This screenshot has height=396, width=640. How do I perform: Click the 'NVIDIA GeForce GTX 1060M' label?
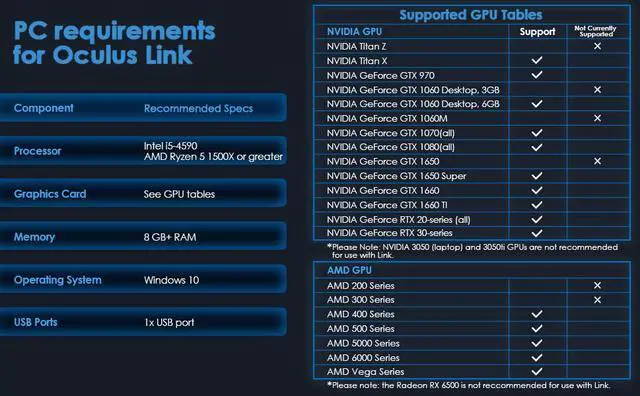(387, 119)
